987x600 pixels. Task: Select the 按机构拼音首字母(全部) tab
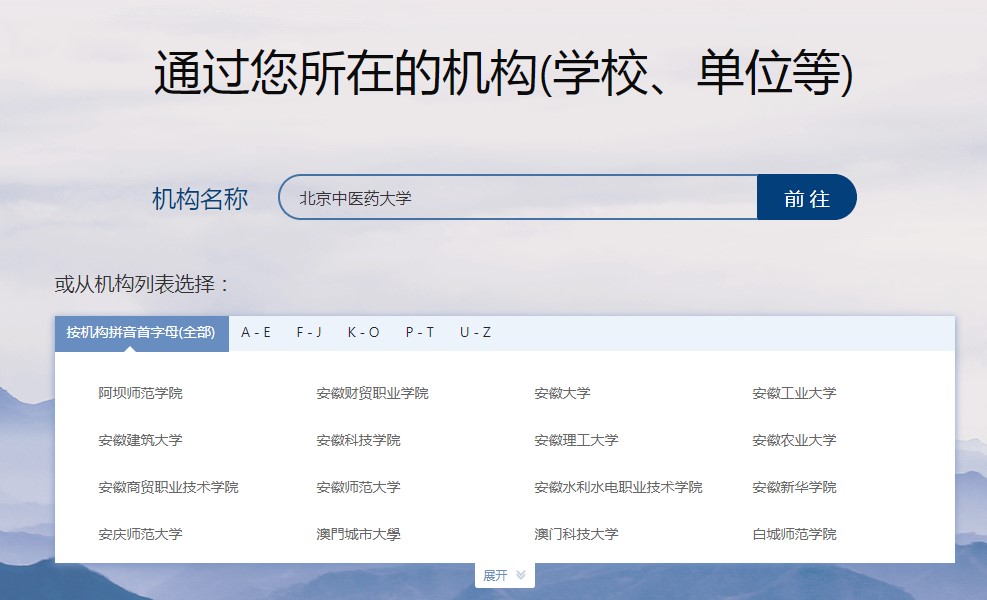(x=141, y=333)
